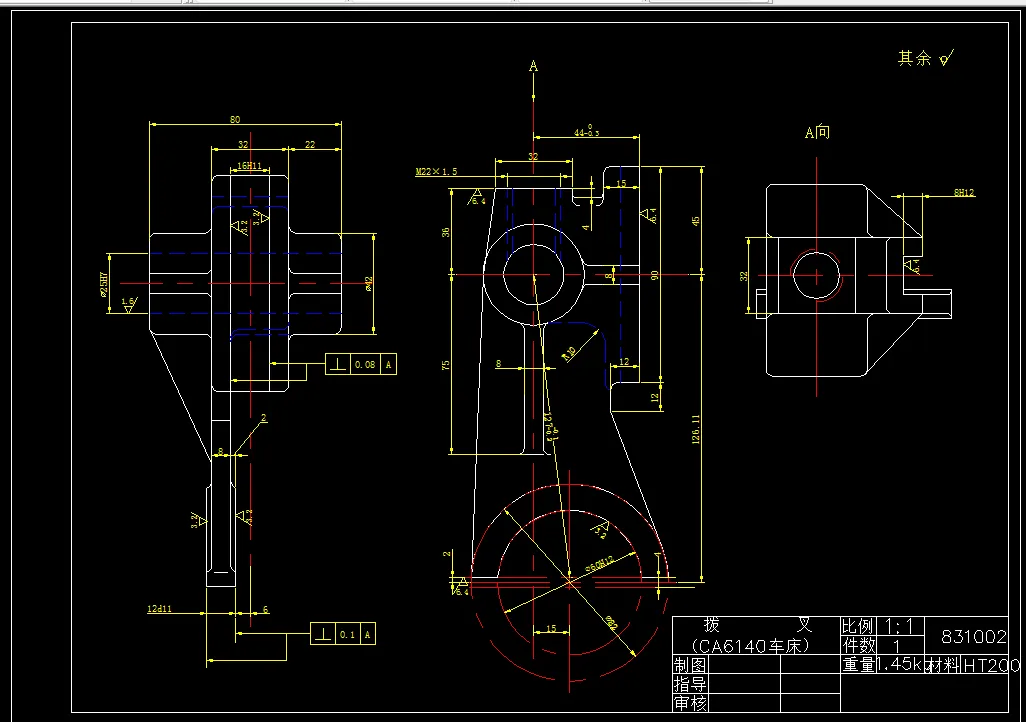Click perpendicularity symbol beside 0.1
1026x722 pixels.
click(323, 634)
